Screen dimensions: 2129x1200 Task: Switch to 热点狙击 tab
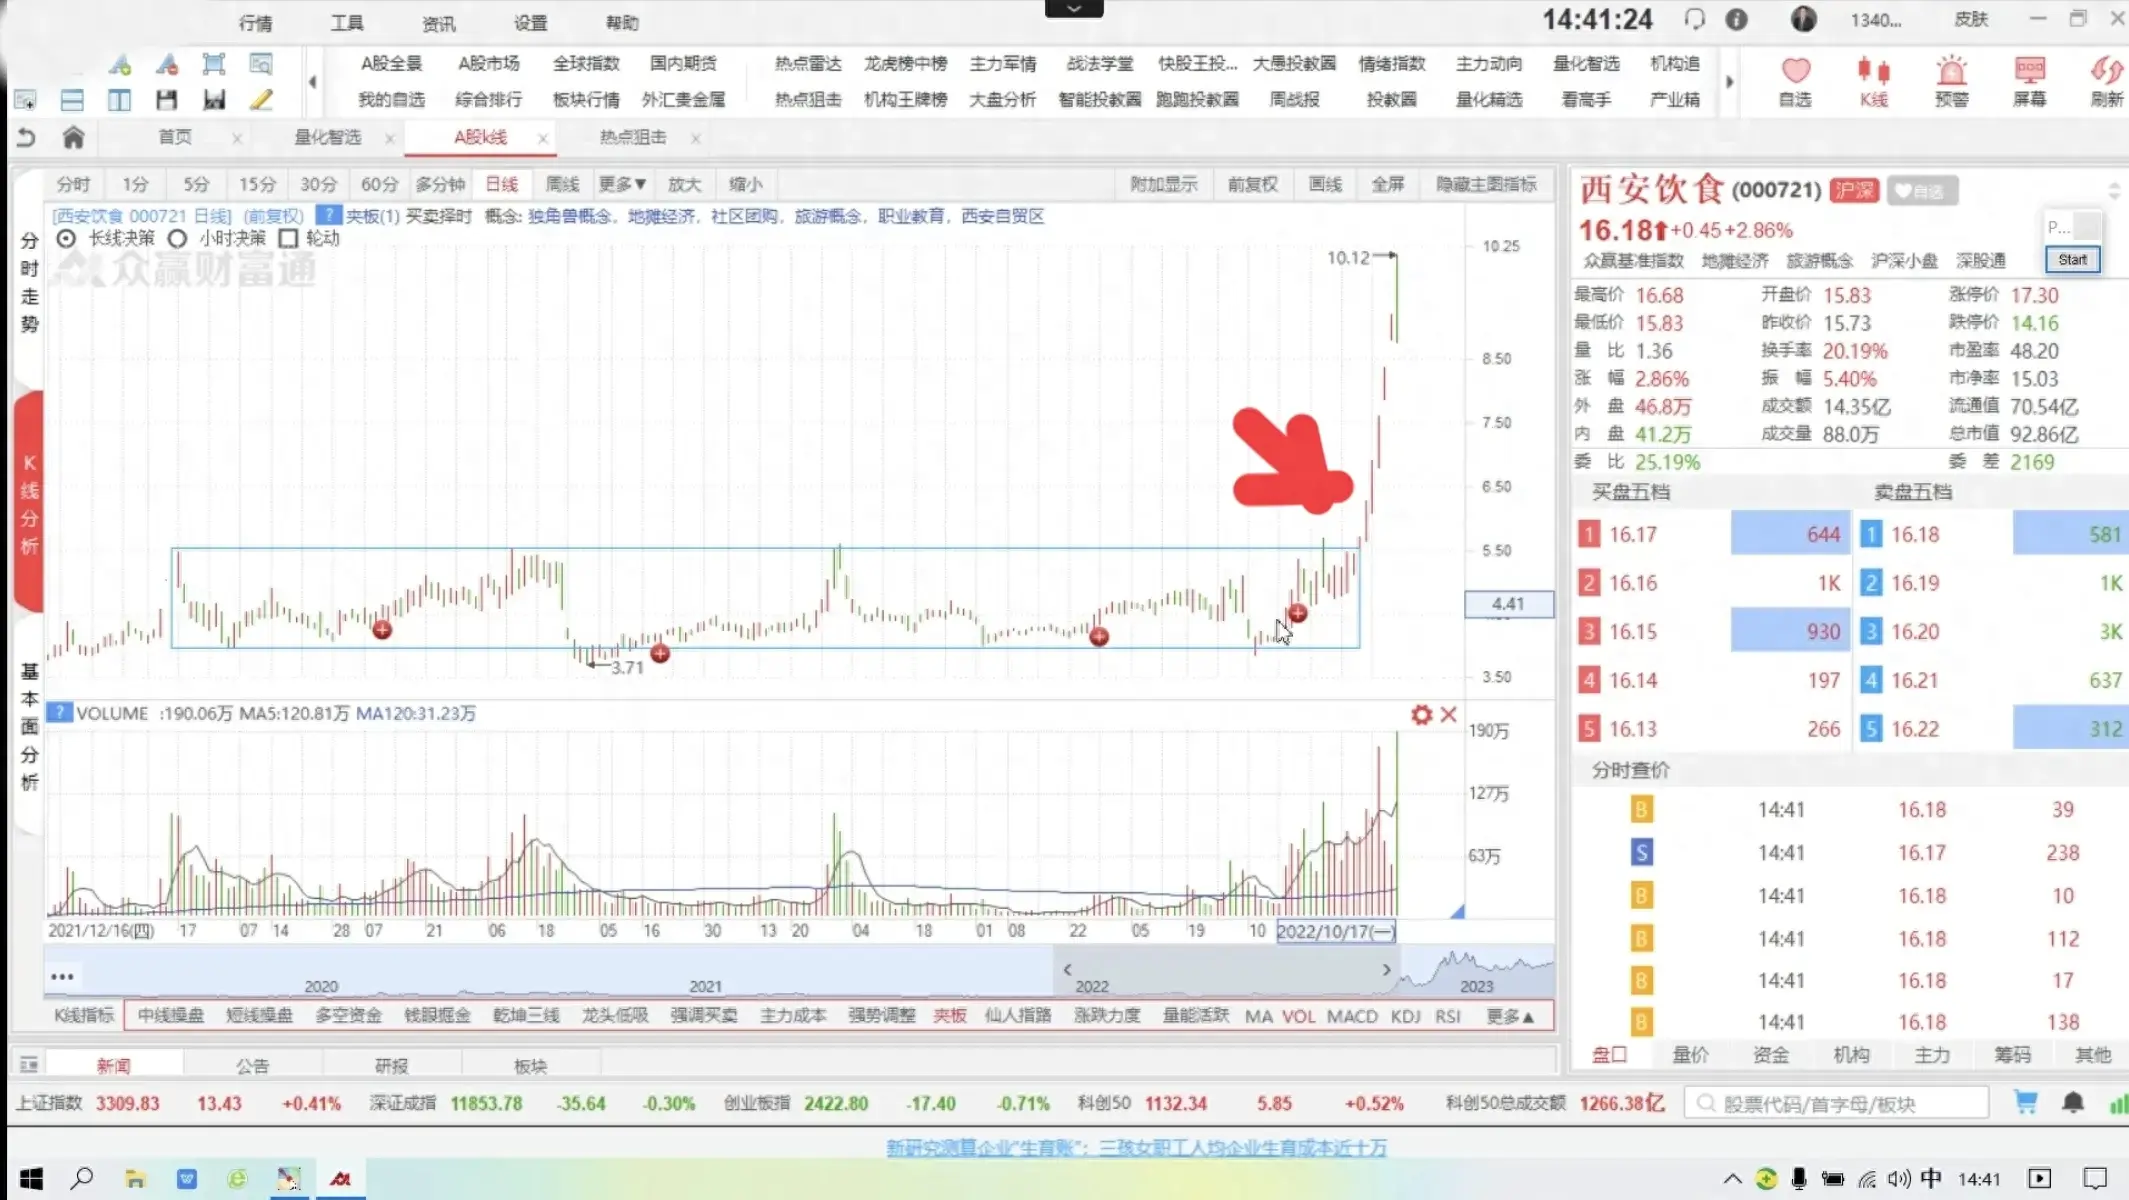pyautogui.click(x=632, y=138)
